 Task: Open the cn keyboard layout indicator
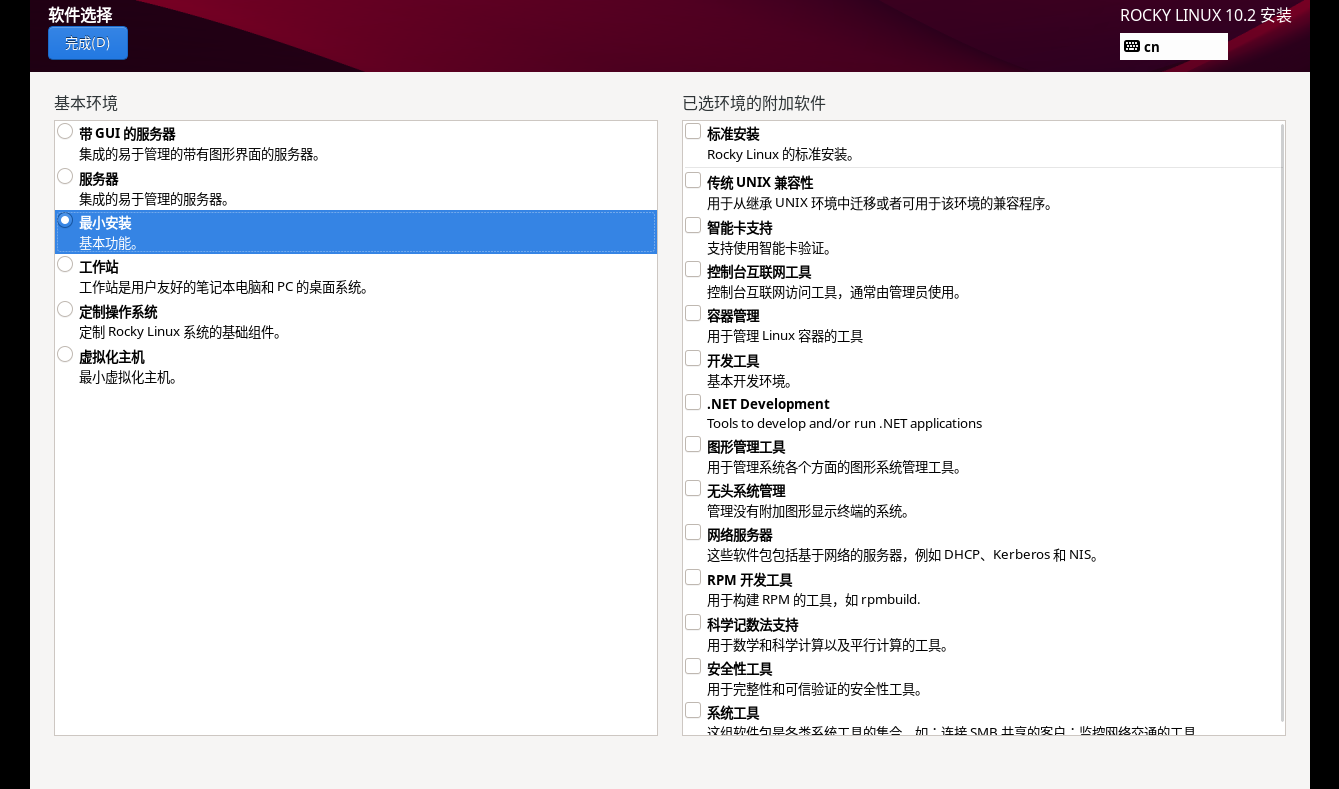pos(1173,46)
